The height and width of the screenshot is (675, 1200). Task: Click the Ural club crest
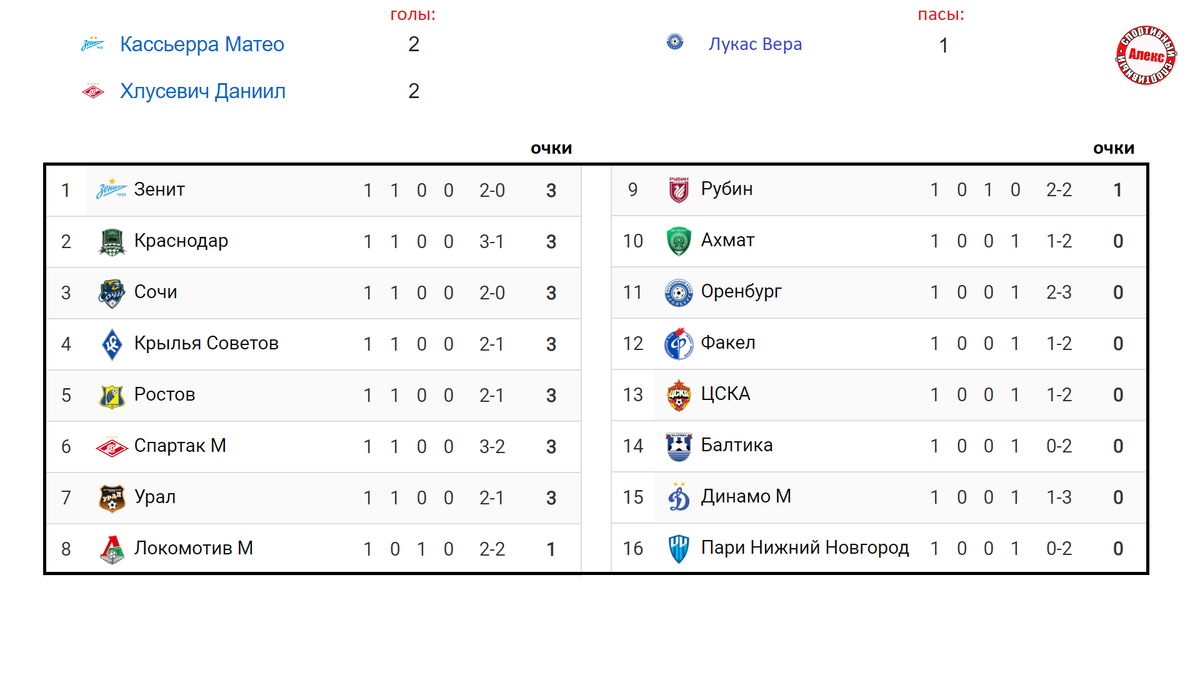(112, 498)
